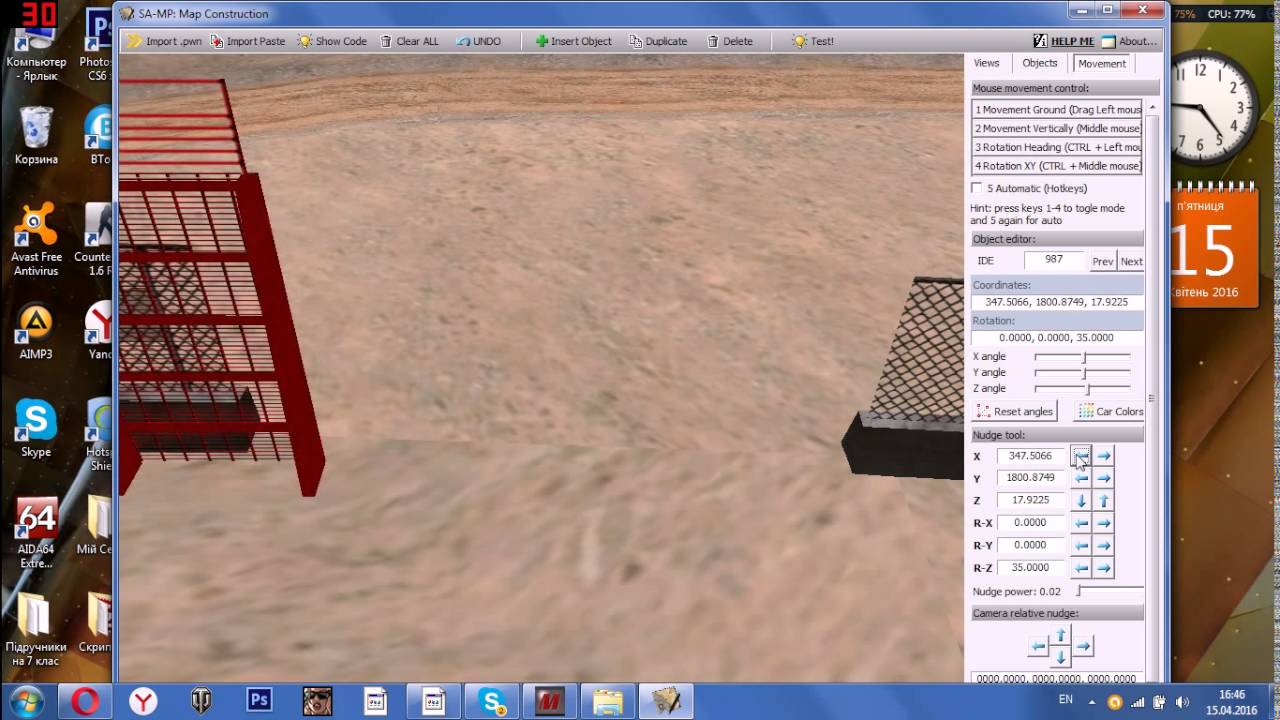This screenshot has width=1280, height=720.
Task: Duplicate the selected object
Action: point(659,41)
